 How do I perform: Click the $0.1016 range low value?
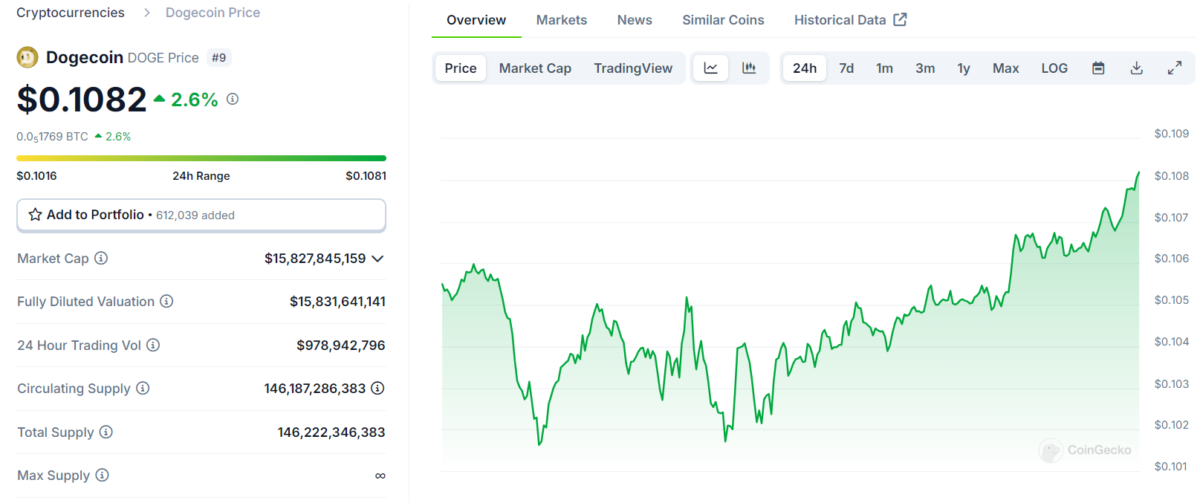[37, 176]
